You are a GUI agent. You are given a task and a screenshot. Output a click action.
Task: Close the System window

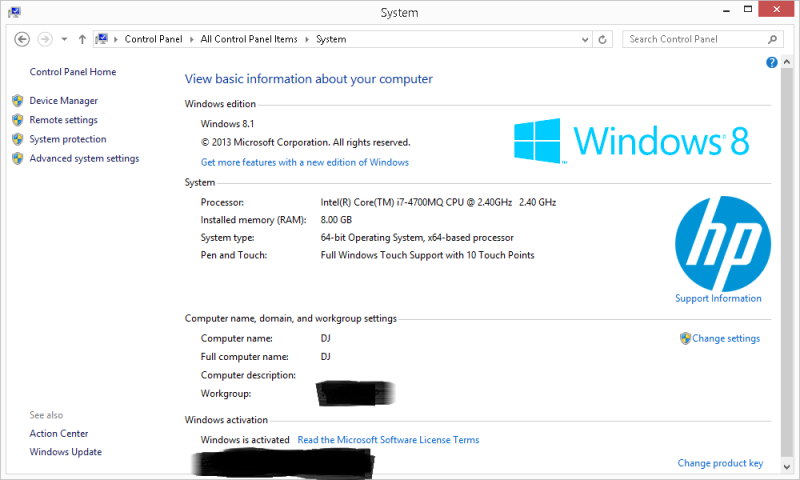point(777,9)
